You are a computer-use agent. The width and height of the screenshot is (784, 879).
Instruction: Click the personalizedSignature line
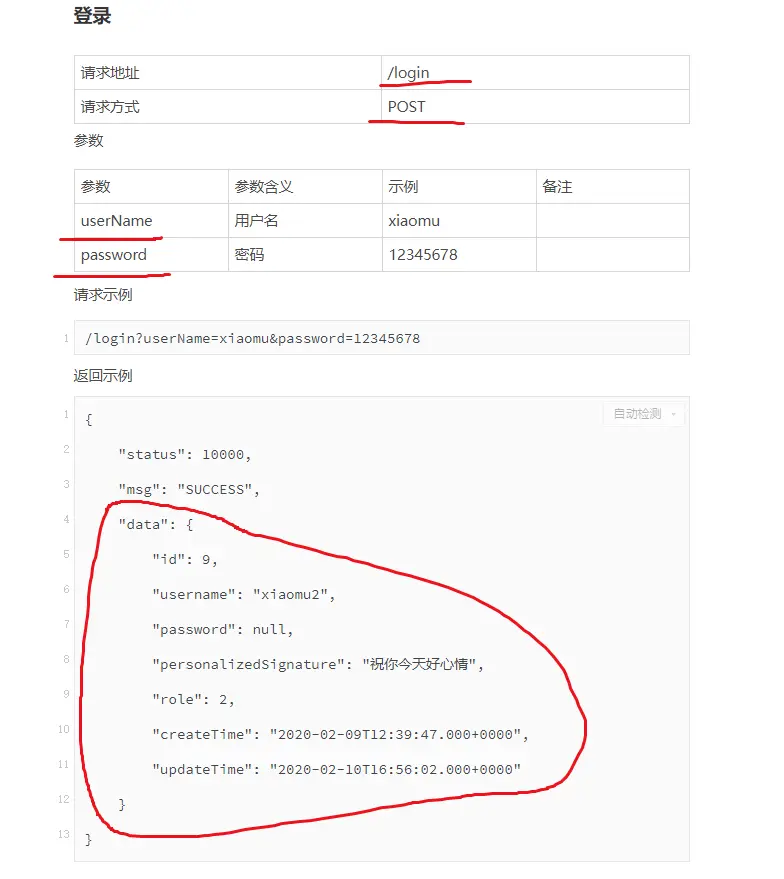318,664
